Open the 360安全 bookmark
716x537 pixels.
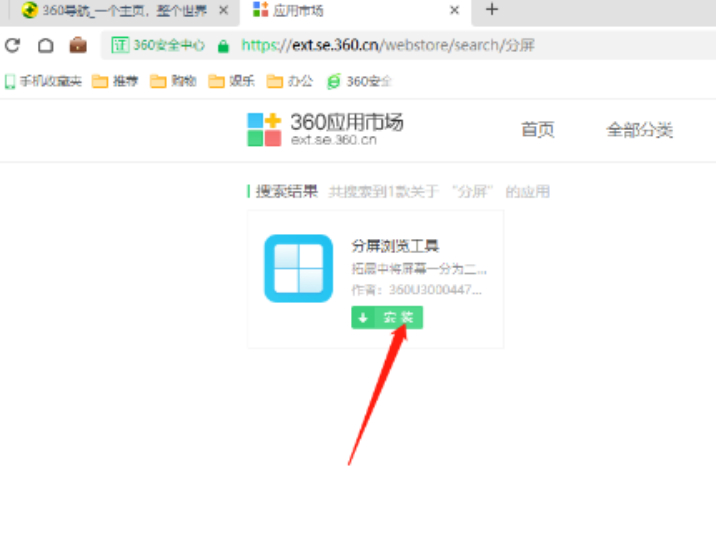point(359,81)
